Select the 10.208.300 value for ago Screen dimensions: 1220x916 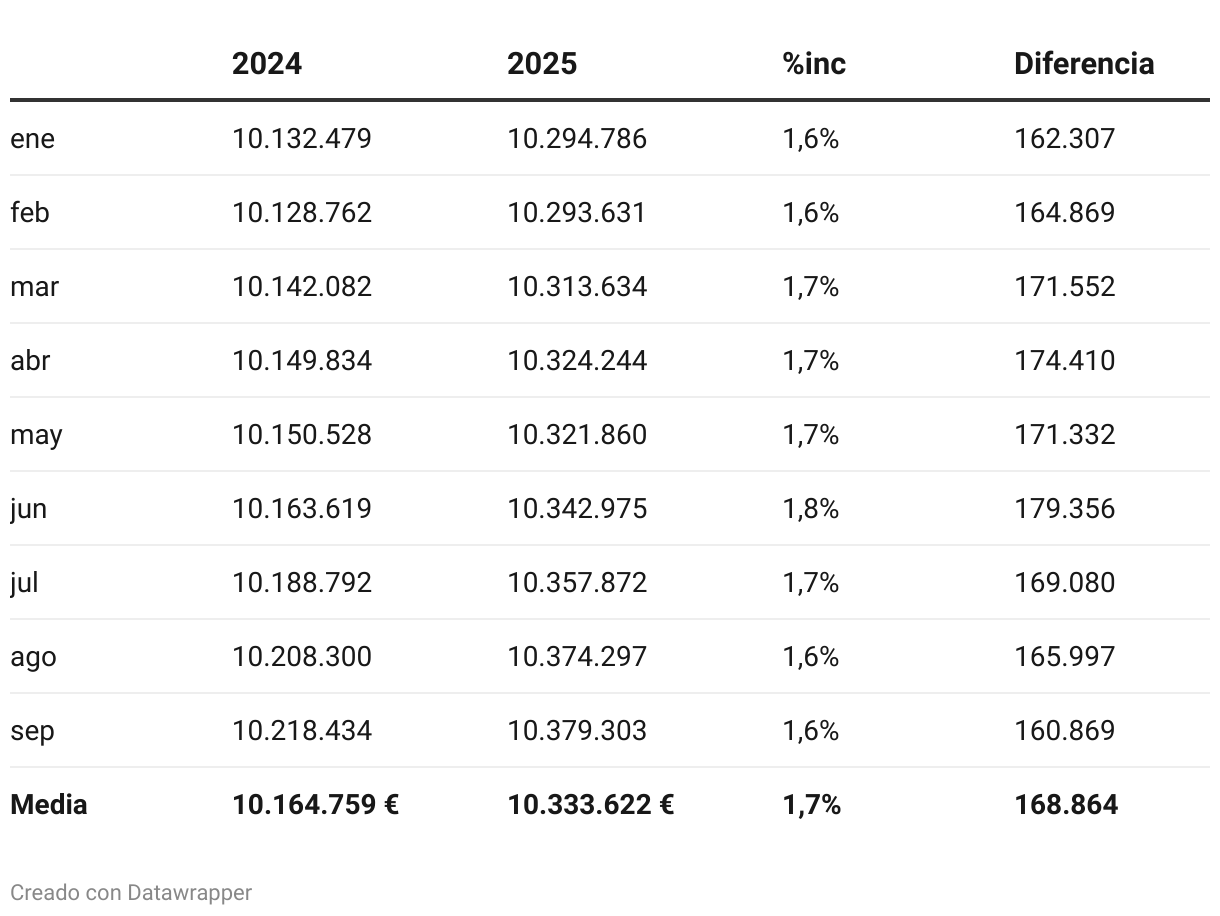[x=301, y=657]
